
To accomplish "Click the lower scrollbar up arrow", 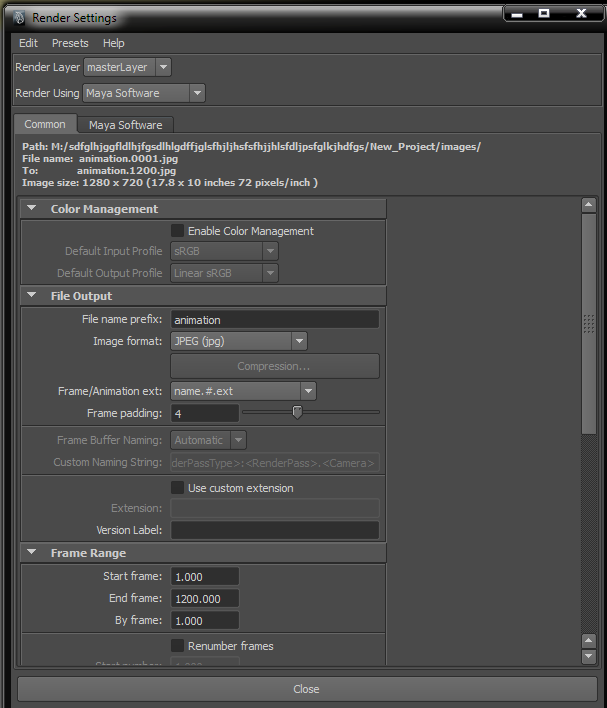I will click(x=588, y=641).
